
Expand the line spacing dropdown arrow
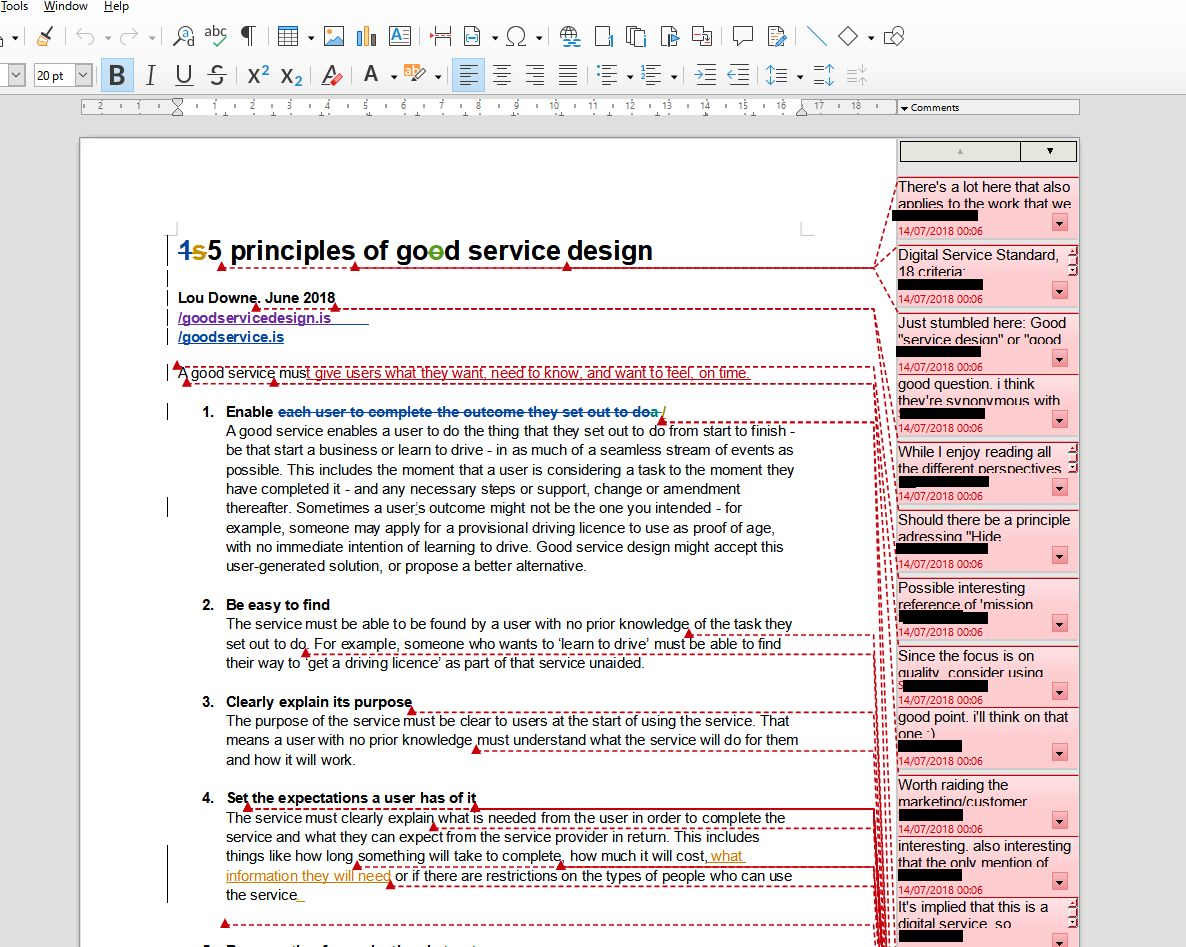(x=800, y=76)
